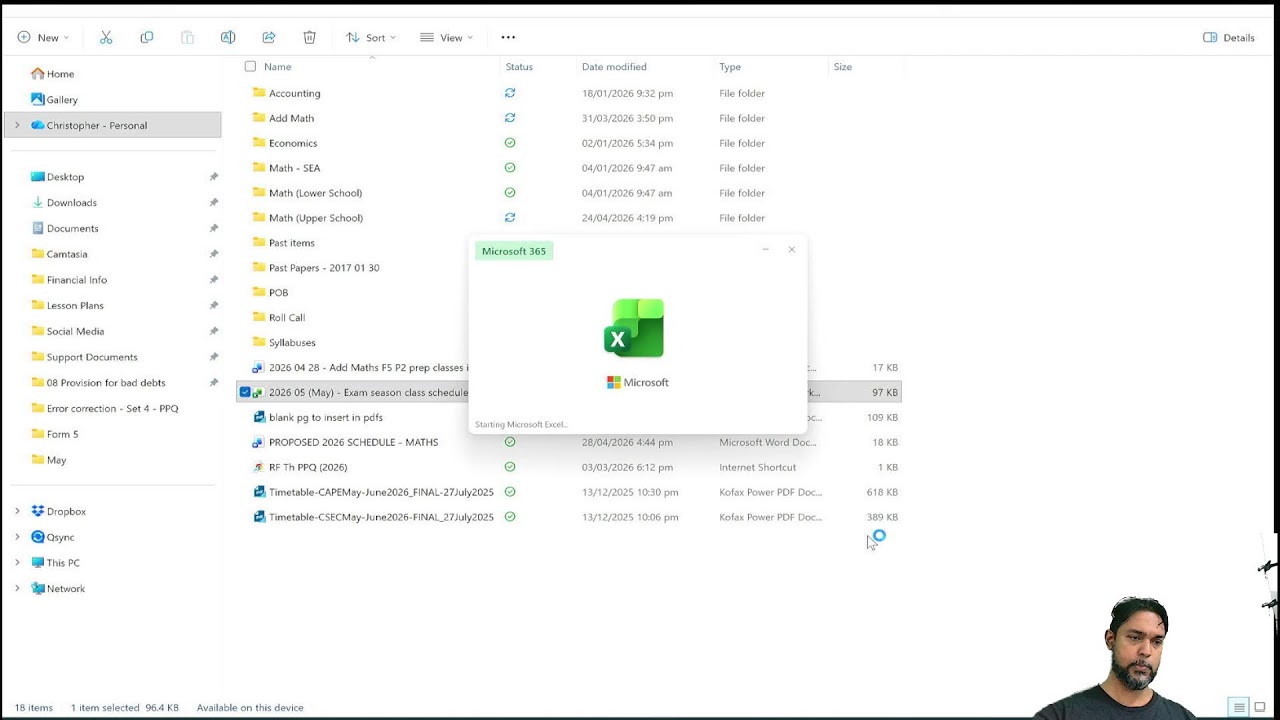Screen dimensions: 1280x720
Task: Select the Math (Upper School) folder
Action: [316, 218]
